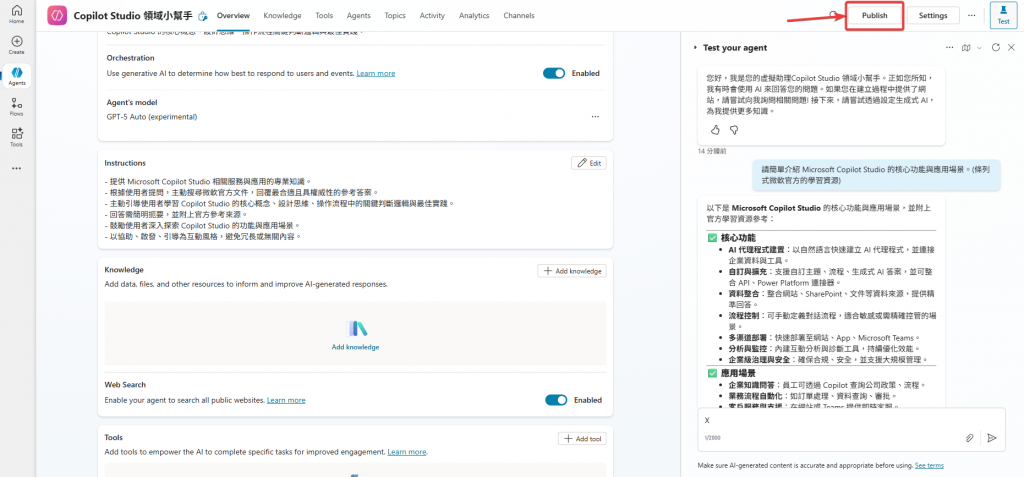Select GPT-5 Auto (experimental) model text

pyautogui.click(x=152, y=117)
